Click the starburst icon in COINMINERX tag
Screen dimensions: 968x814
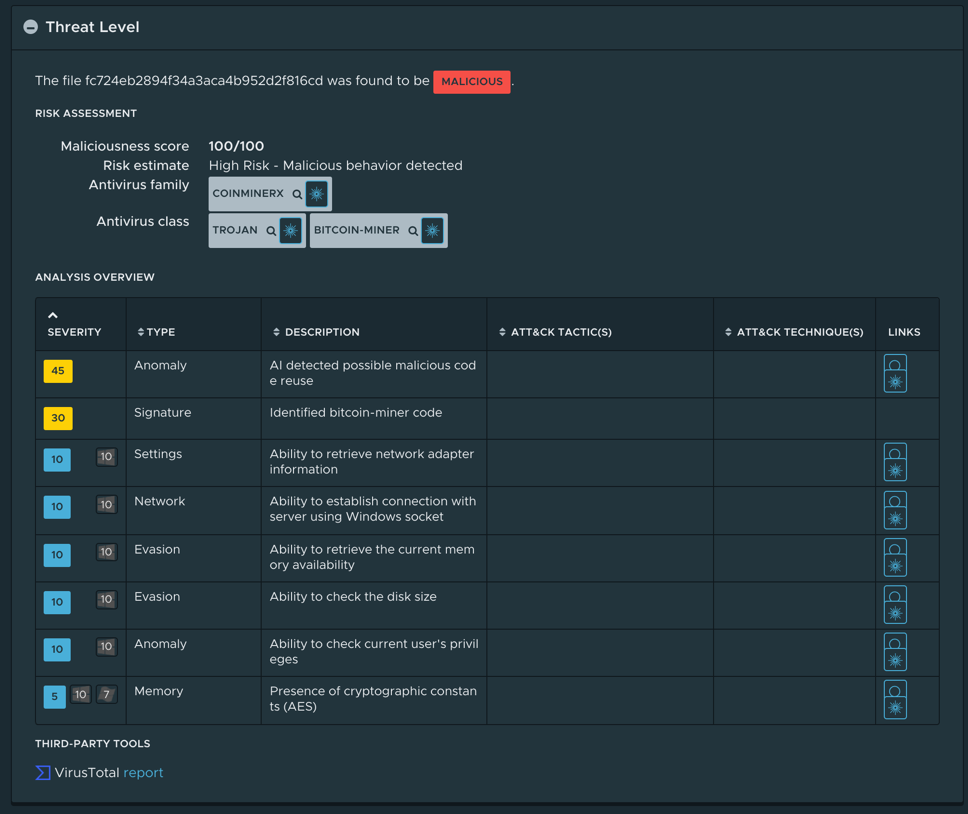[317, 194]
